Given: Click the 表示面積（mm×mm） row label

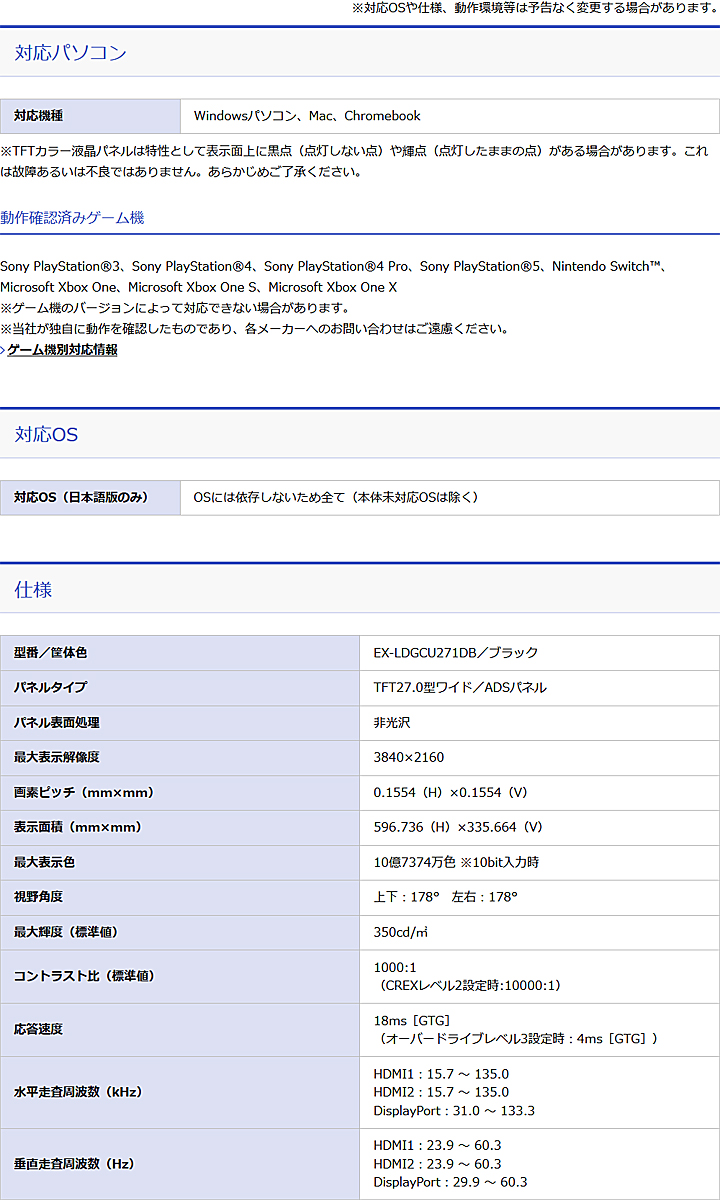Looking at the screenshot, I should coord(180,828).
